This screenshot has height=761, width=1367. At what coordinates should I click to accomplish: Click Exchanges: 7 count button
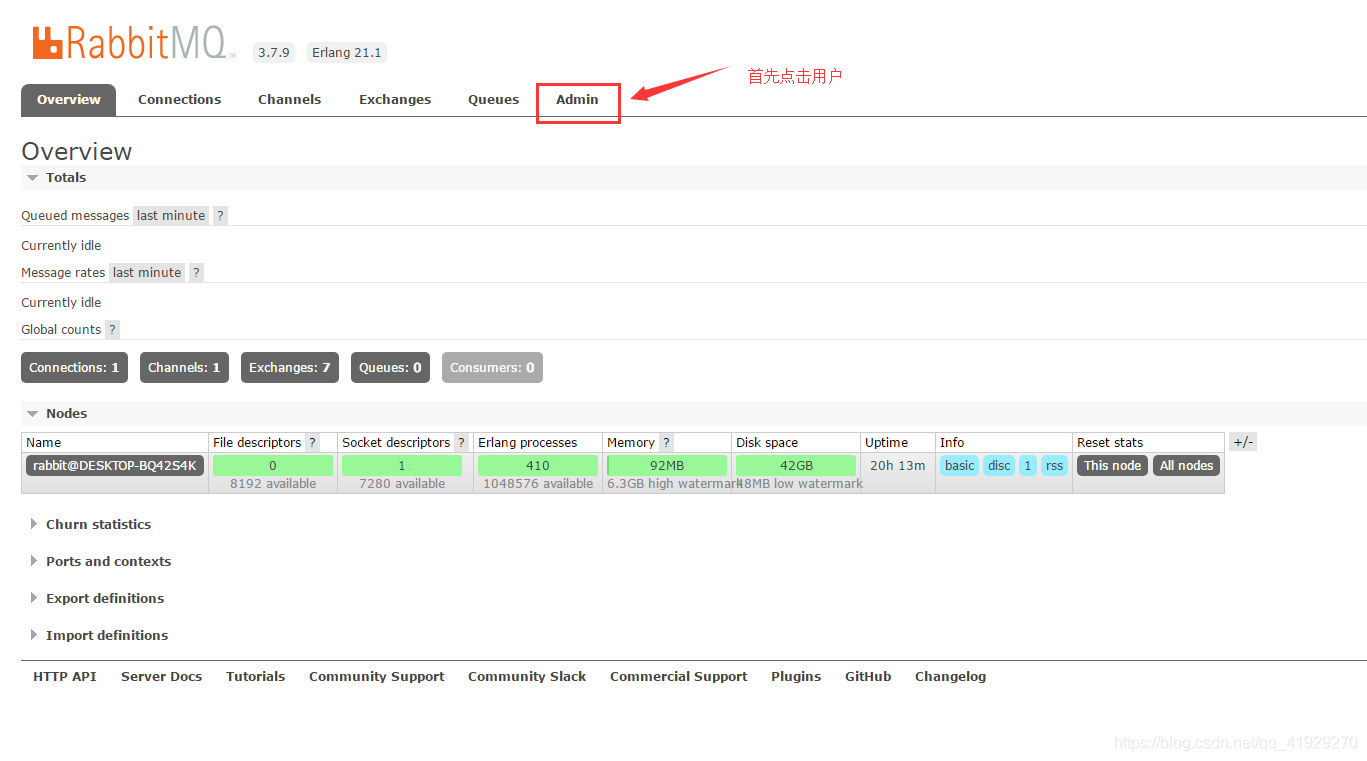[x=290, y=367]
